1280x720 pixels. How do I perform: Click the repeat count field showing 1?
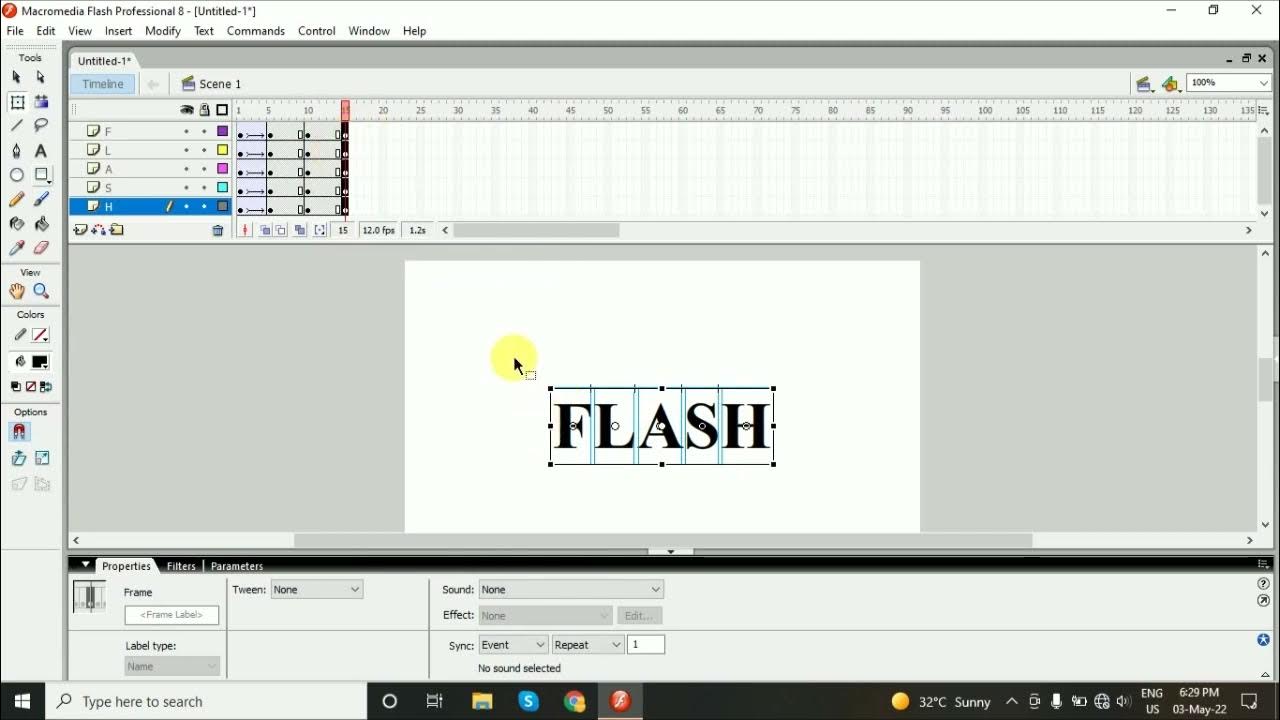pyautogui.click(x=646, y=645)
